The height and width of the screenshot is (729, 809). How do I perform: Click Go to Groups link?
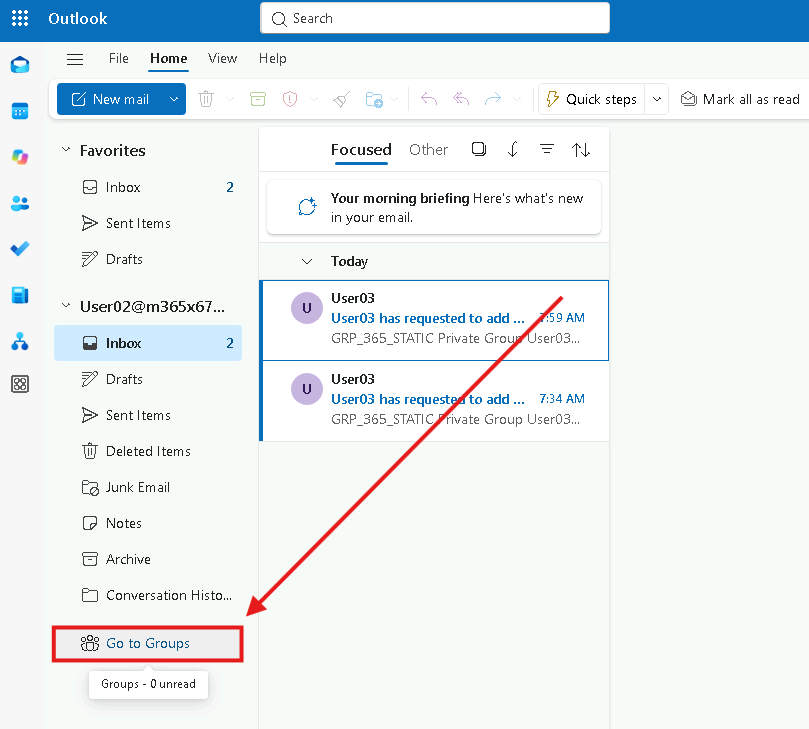tap(148, 644)
